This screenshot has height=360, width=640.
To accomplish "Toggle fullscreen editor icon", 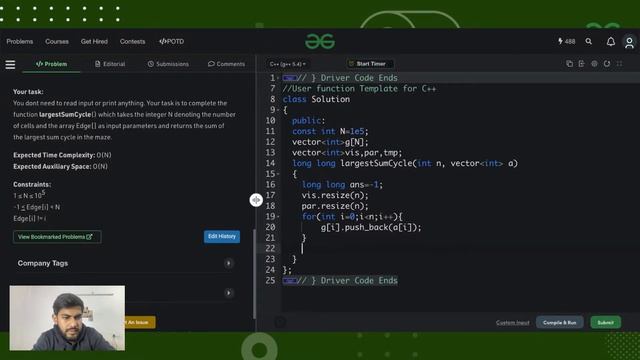I will (620, 64).
